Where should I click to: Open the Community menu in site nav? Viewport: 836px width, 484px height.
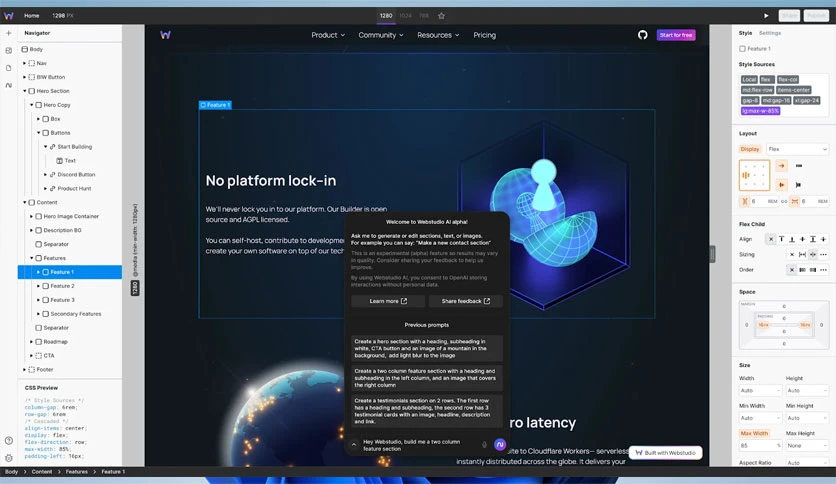381,35
